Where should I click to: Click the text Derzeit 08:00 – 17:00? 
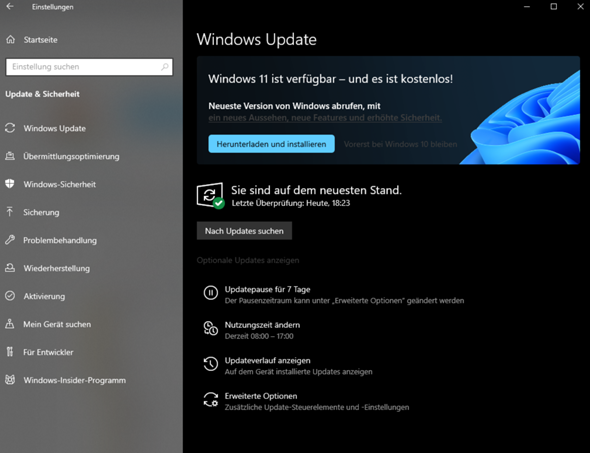point(259,336)
